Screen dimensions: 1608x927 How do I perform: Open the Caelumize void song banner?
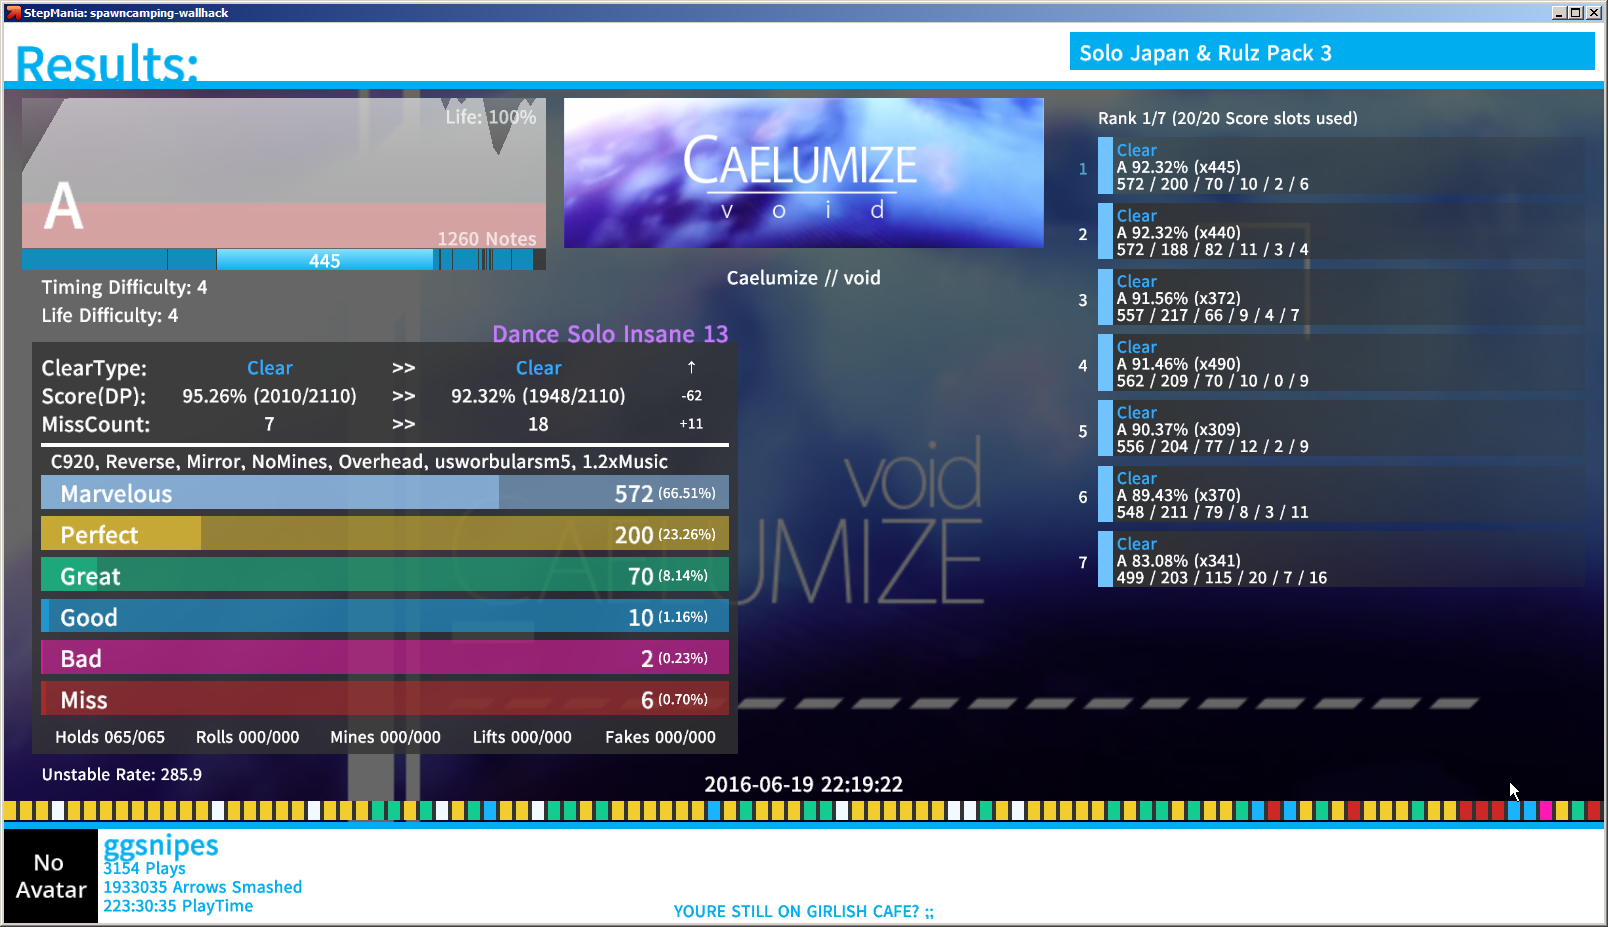(803, 172)
